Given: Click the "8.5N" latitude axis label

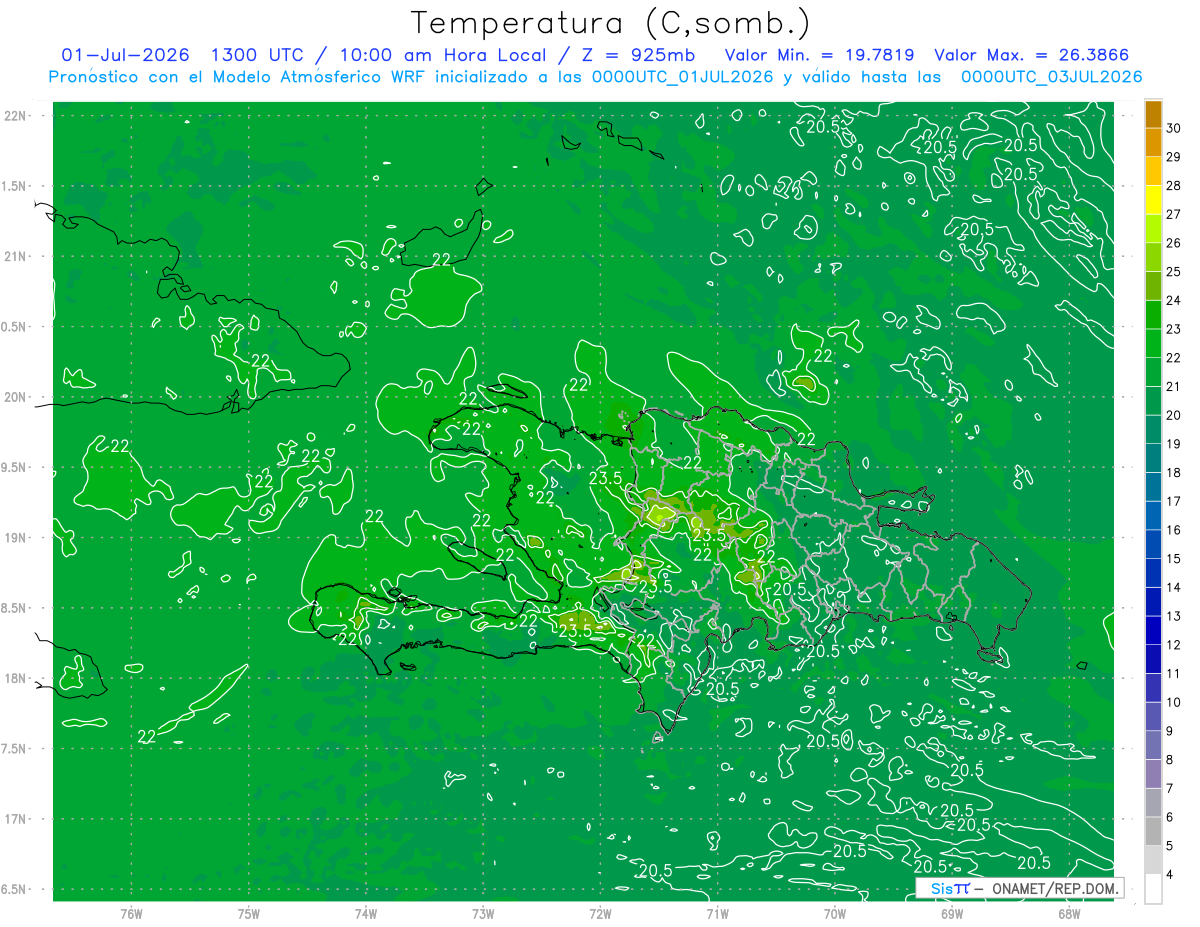Looking at the screenshot, I should [x=15, y=608].
